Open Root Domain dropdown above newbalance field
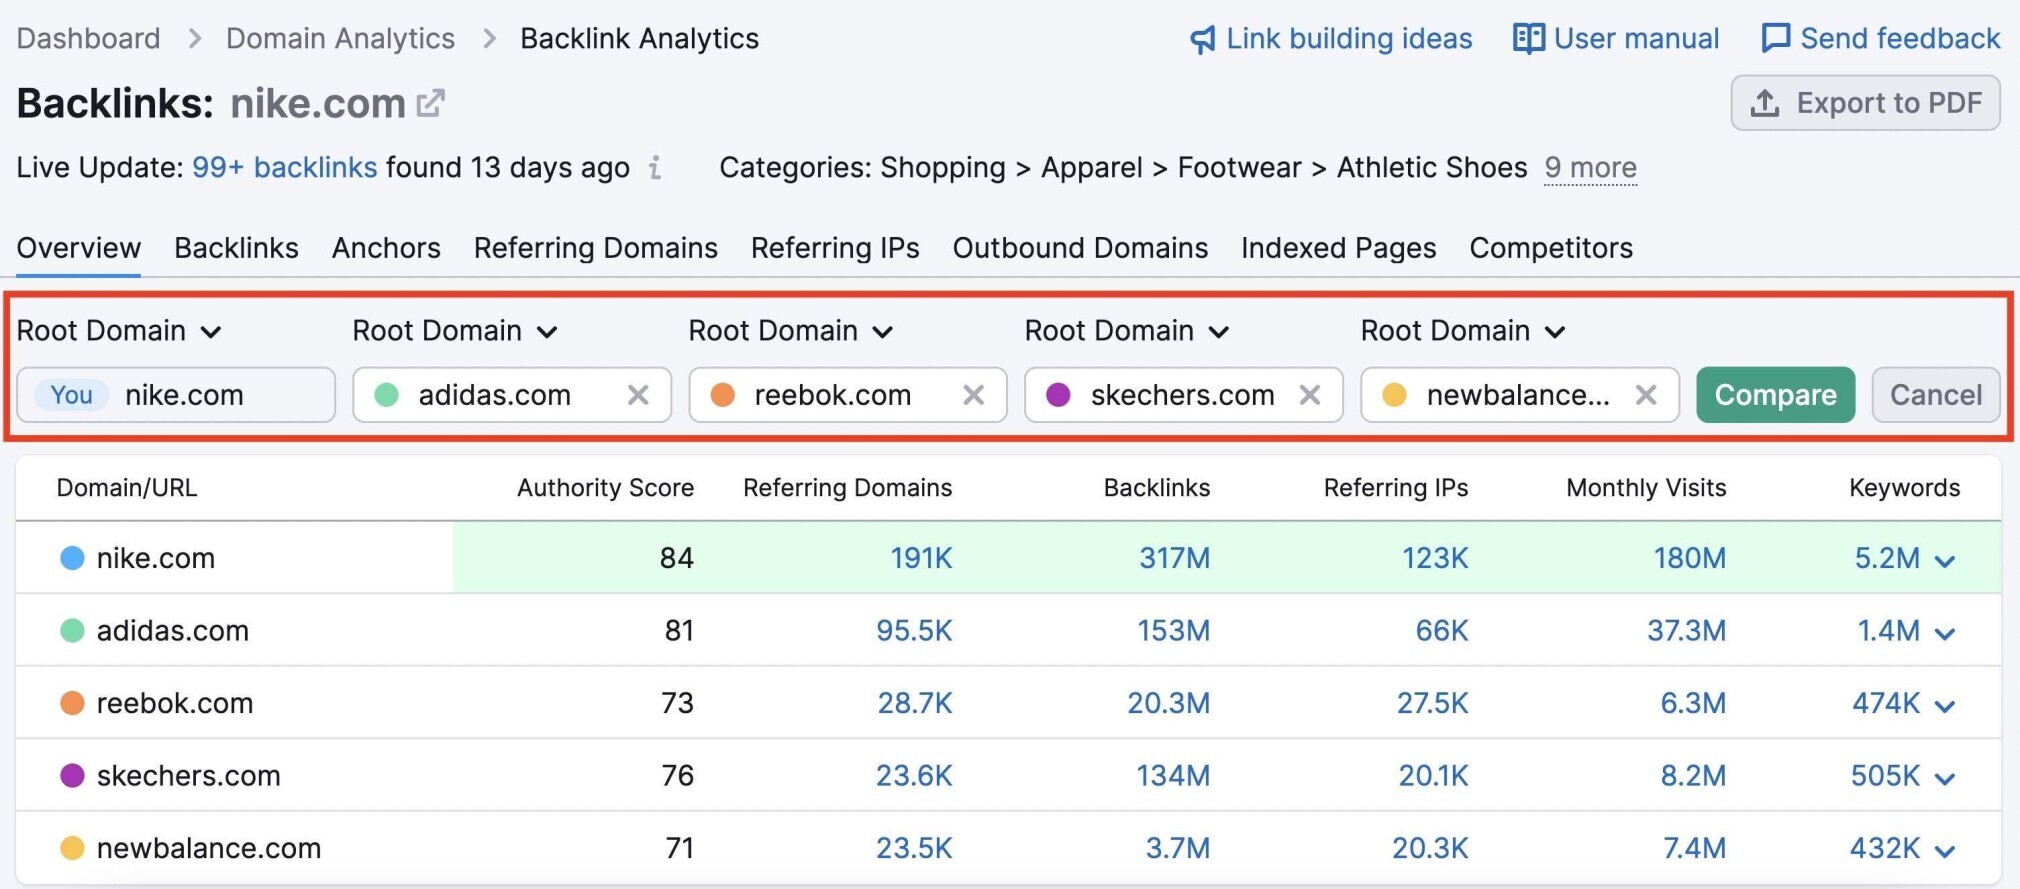The image size is (2020, 889). (x=1463, y=331)
